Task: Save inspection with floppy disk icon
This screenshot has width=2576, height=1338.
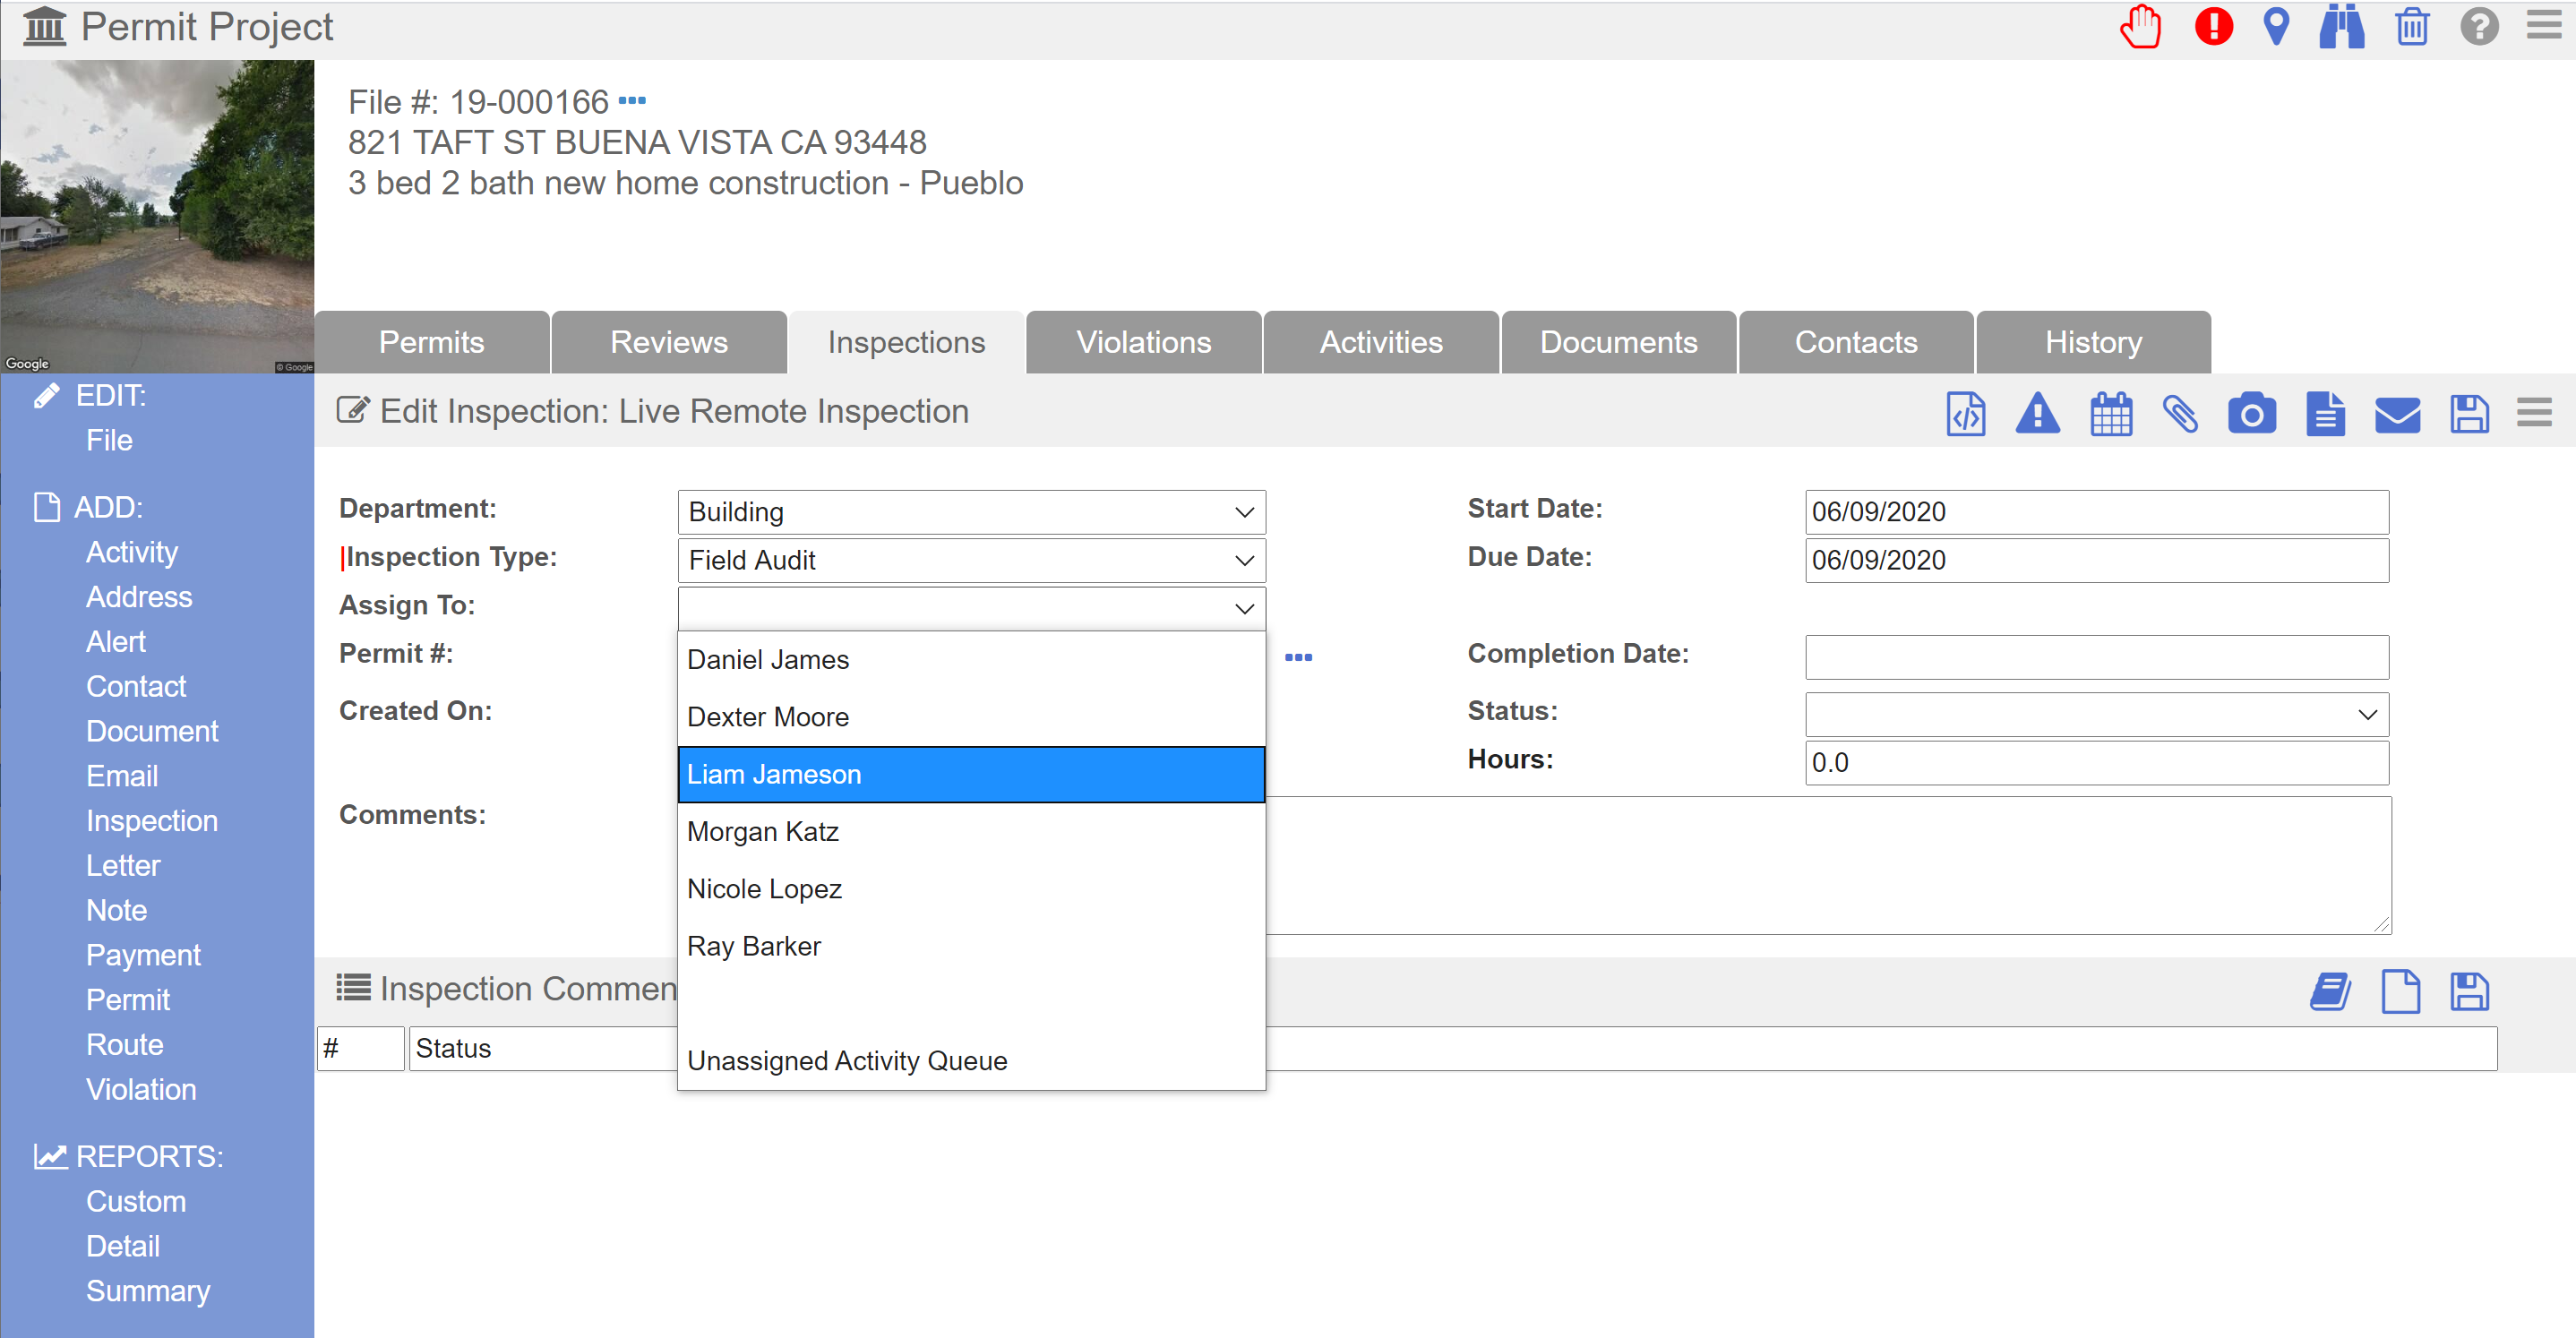Action: click(x=2469, y=413)
